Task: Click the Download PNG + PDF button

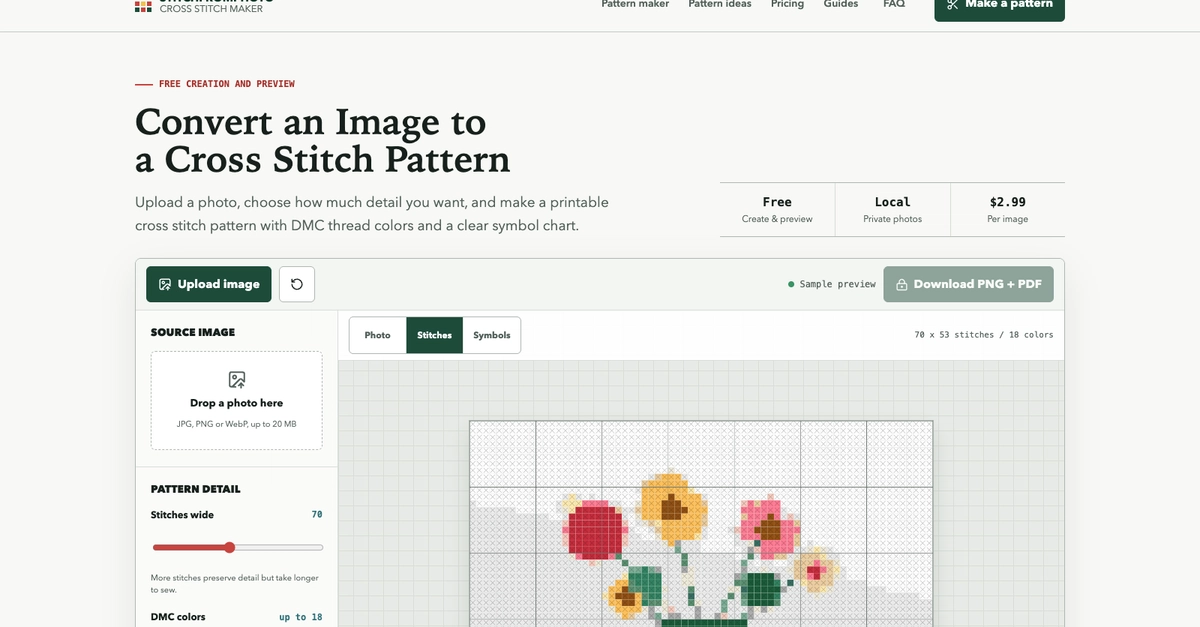Action: tap(968, 284)
